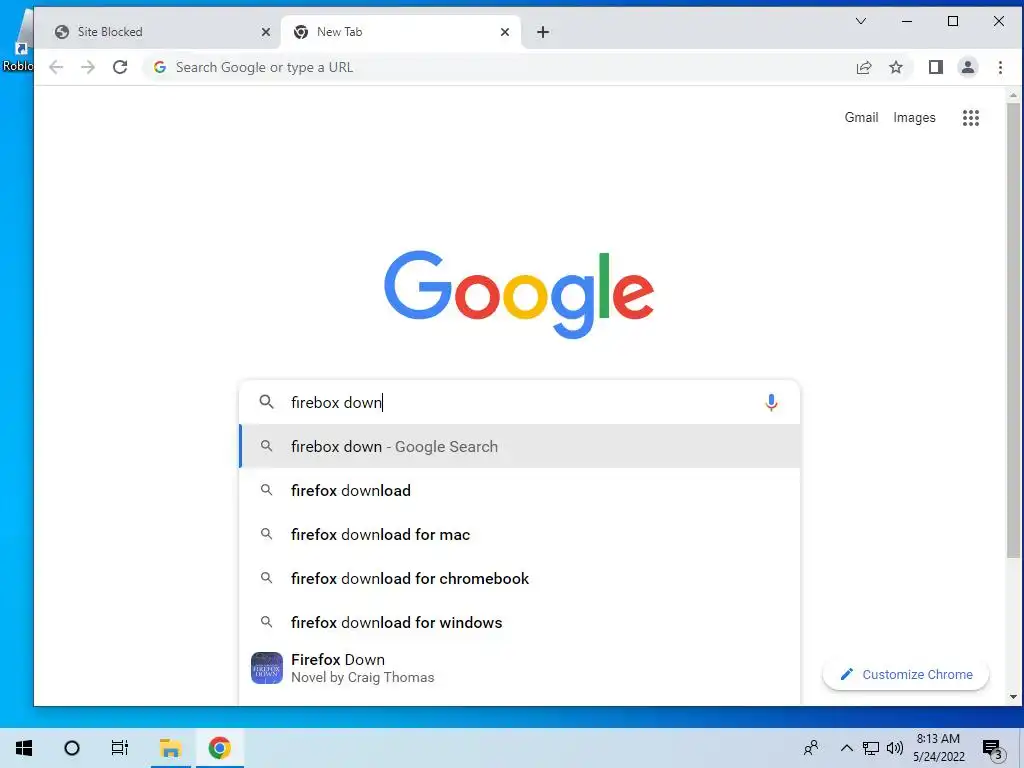Click the page vertical scrollbar thumb

[x=1013, y=330]
